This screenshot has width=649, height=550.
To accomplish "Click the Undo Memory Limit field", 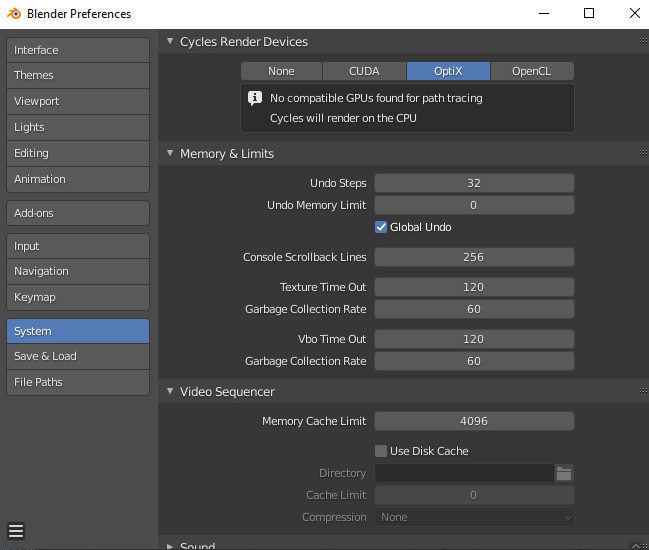I will tap(474, 205).
